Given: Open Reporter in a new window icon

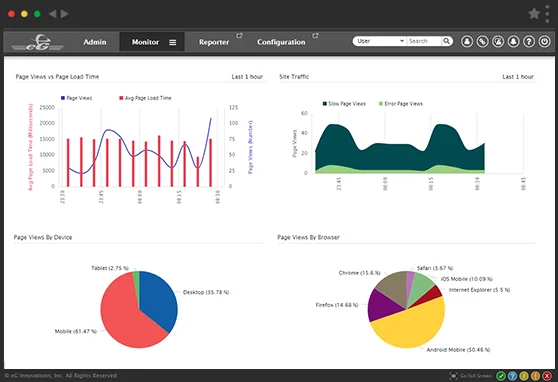Looking at the screenshot, I should [239, 36].
